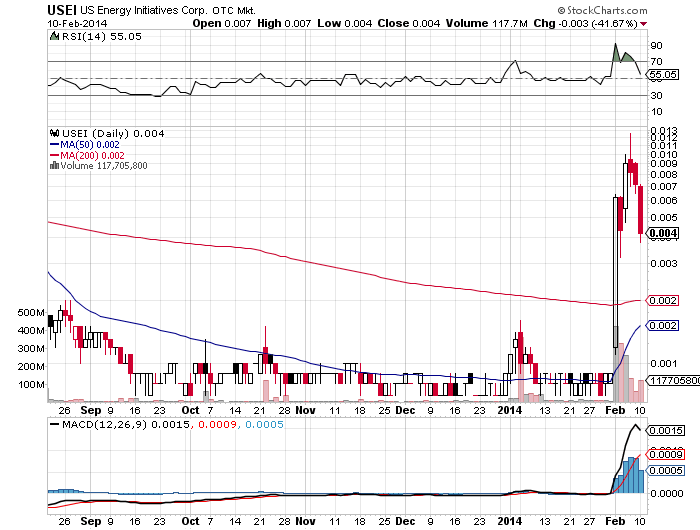Screen dimensions: 700x530
Task: Click the 'Open 0.007' header value
Action: coord(221,24)
